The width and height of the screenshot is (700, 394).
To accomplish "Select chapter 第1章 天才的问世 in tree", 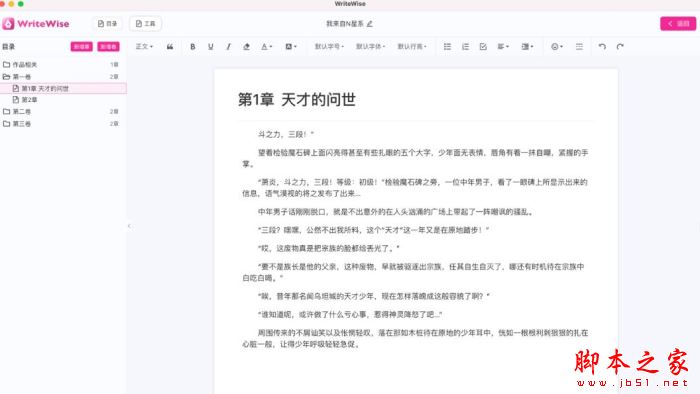I will pos(63,88).
